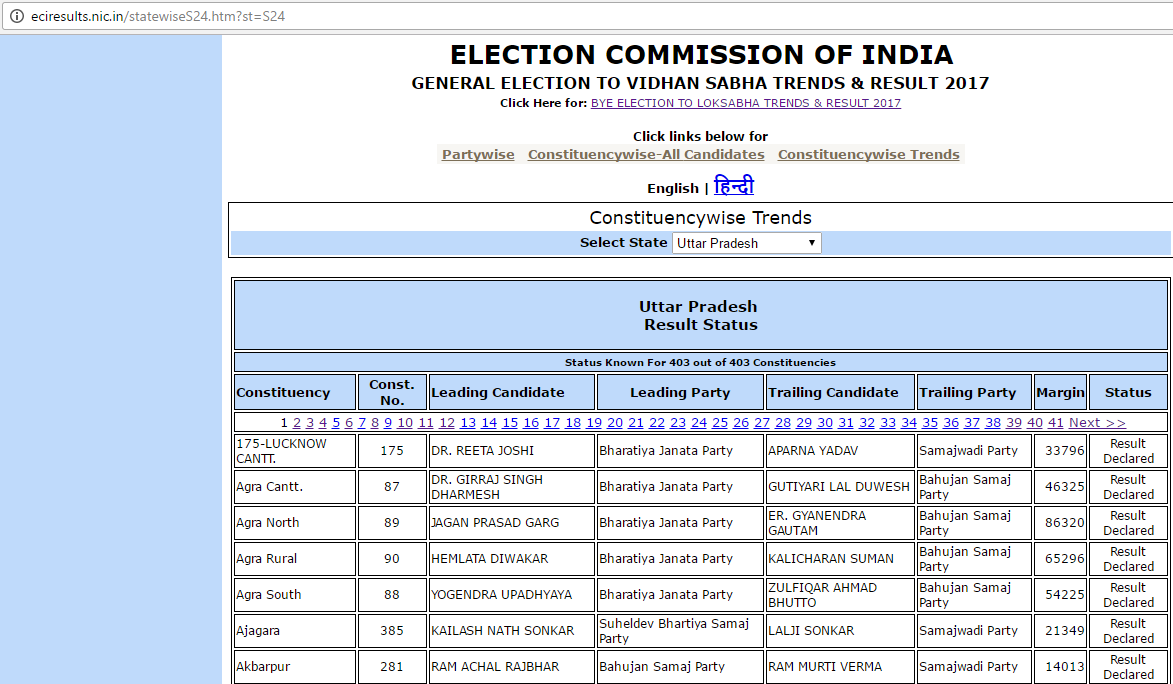Open Constituencywise-All Candidates results

click(x=646, y=154)
